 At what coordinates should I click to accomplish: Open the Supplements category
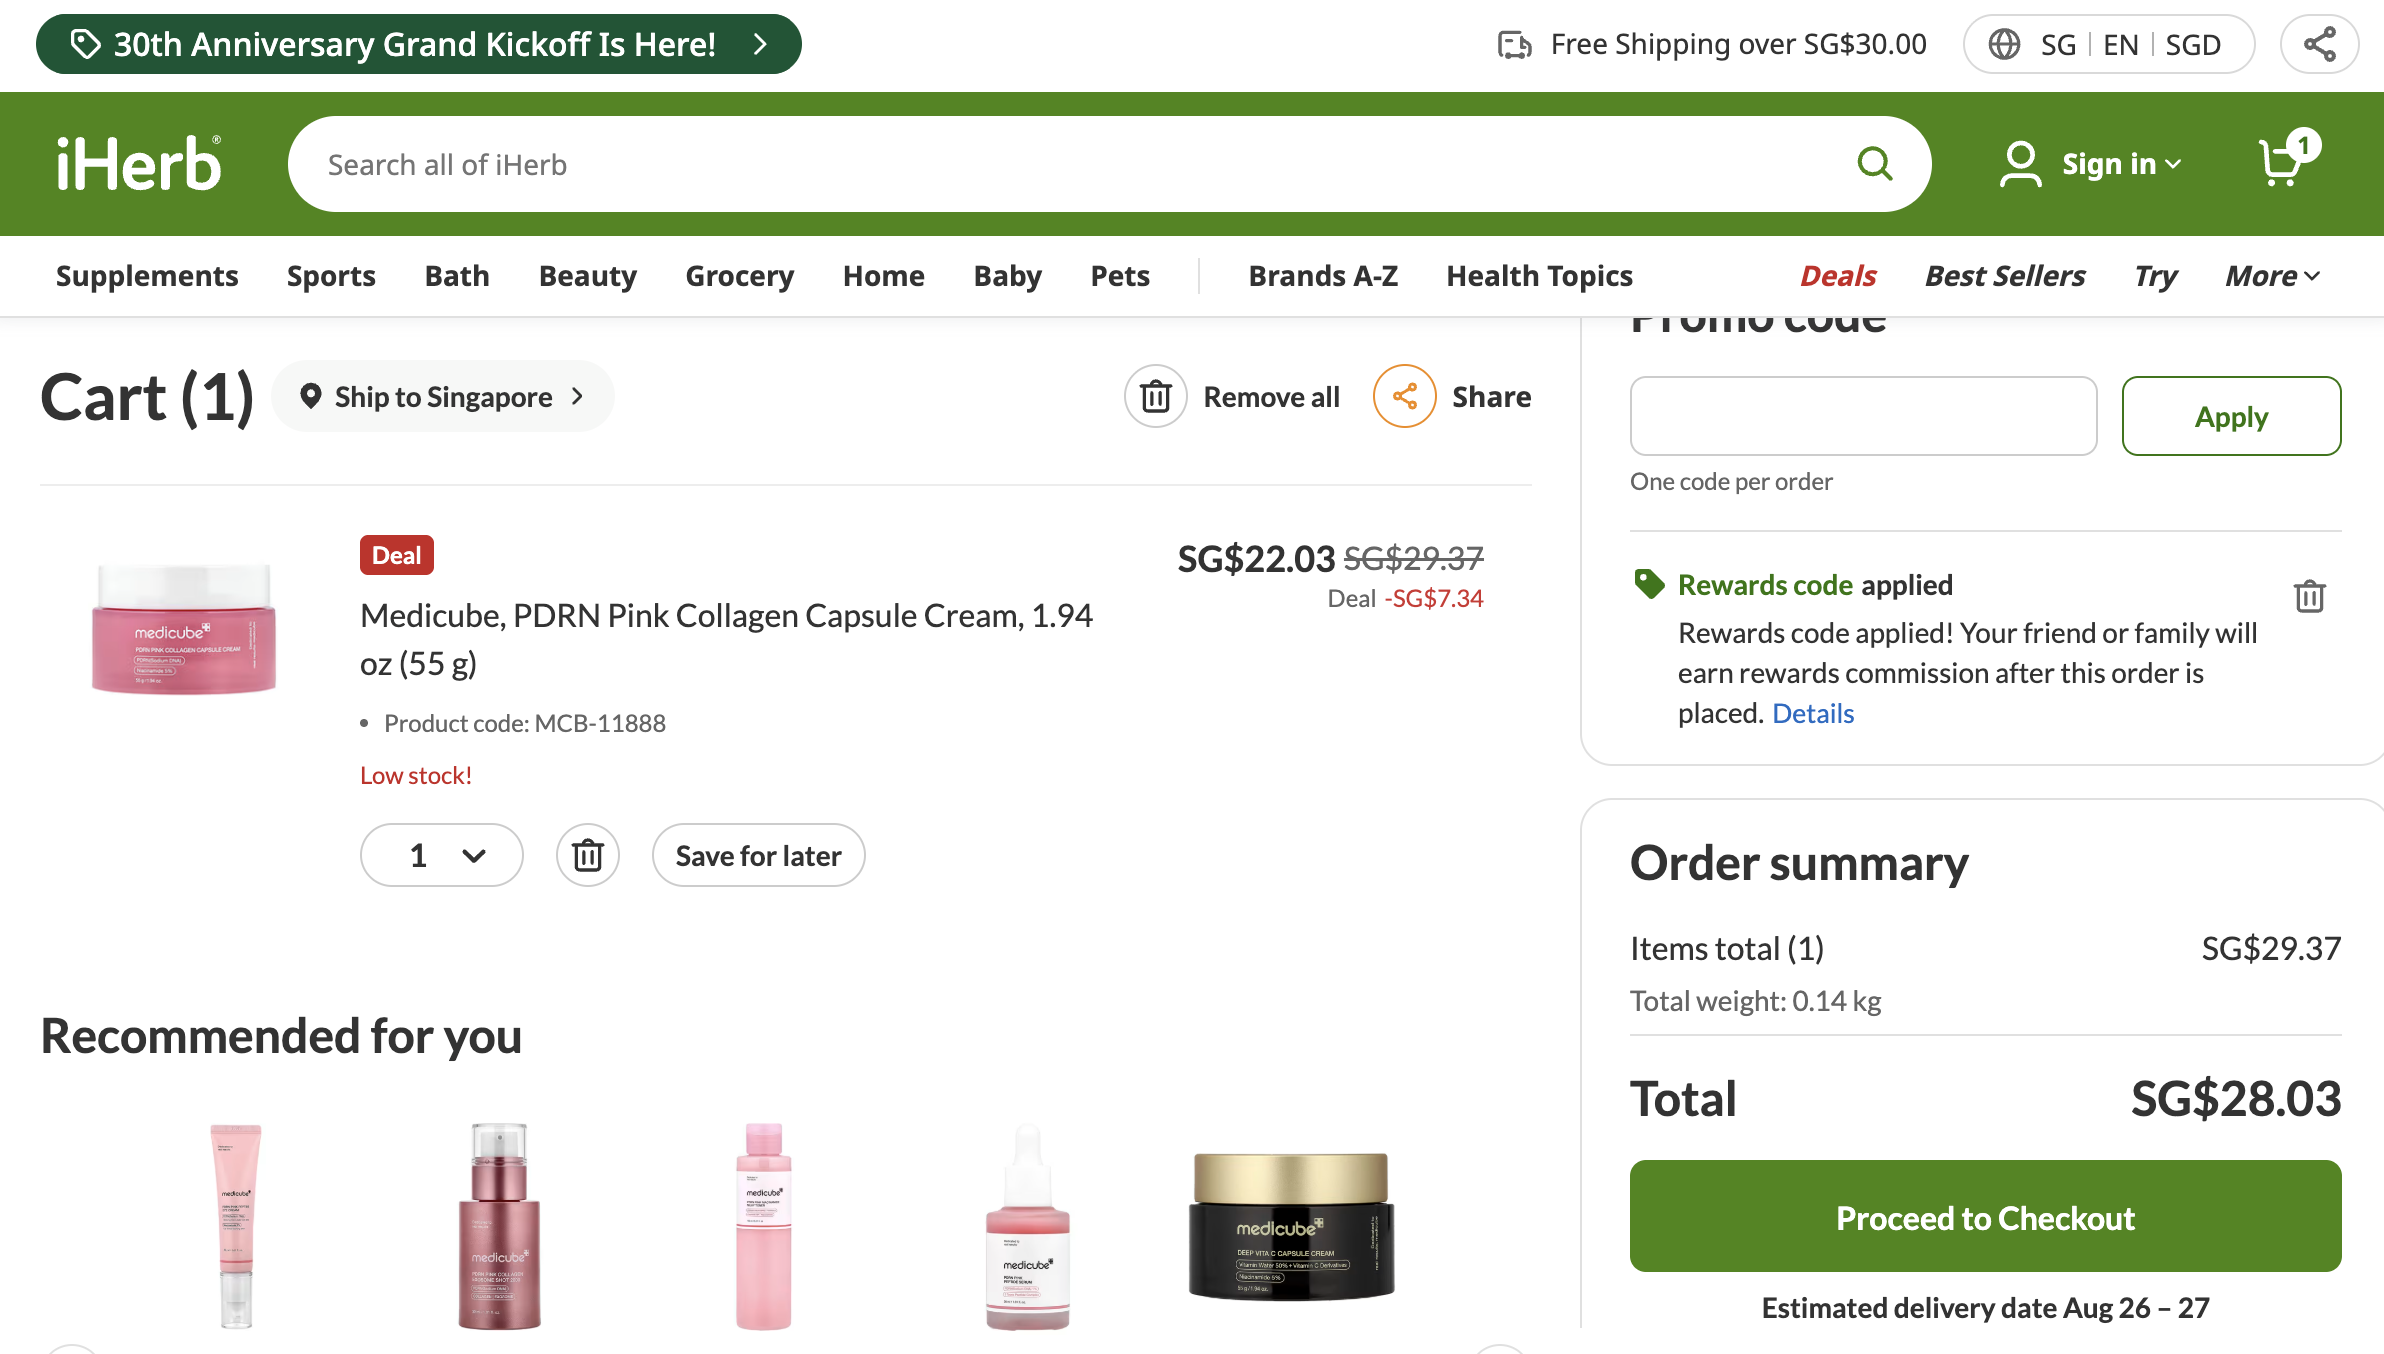[x=147, y=276]
